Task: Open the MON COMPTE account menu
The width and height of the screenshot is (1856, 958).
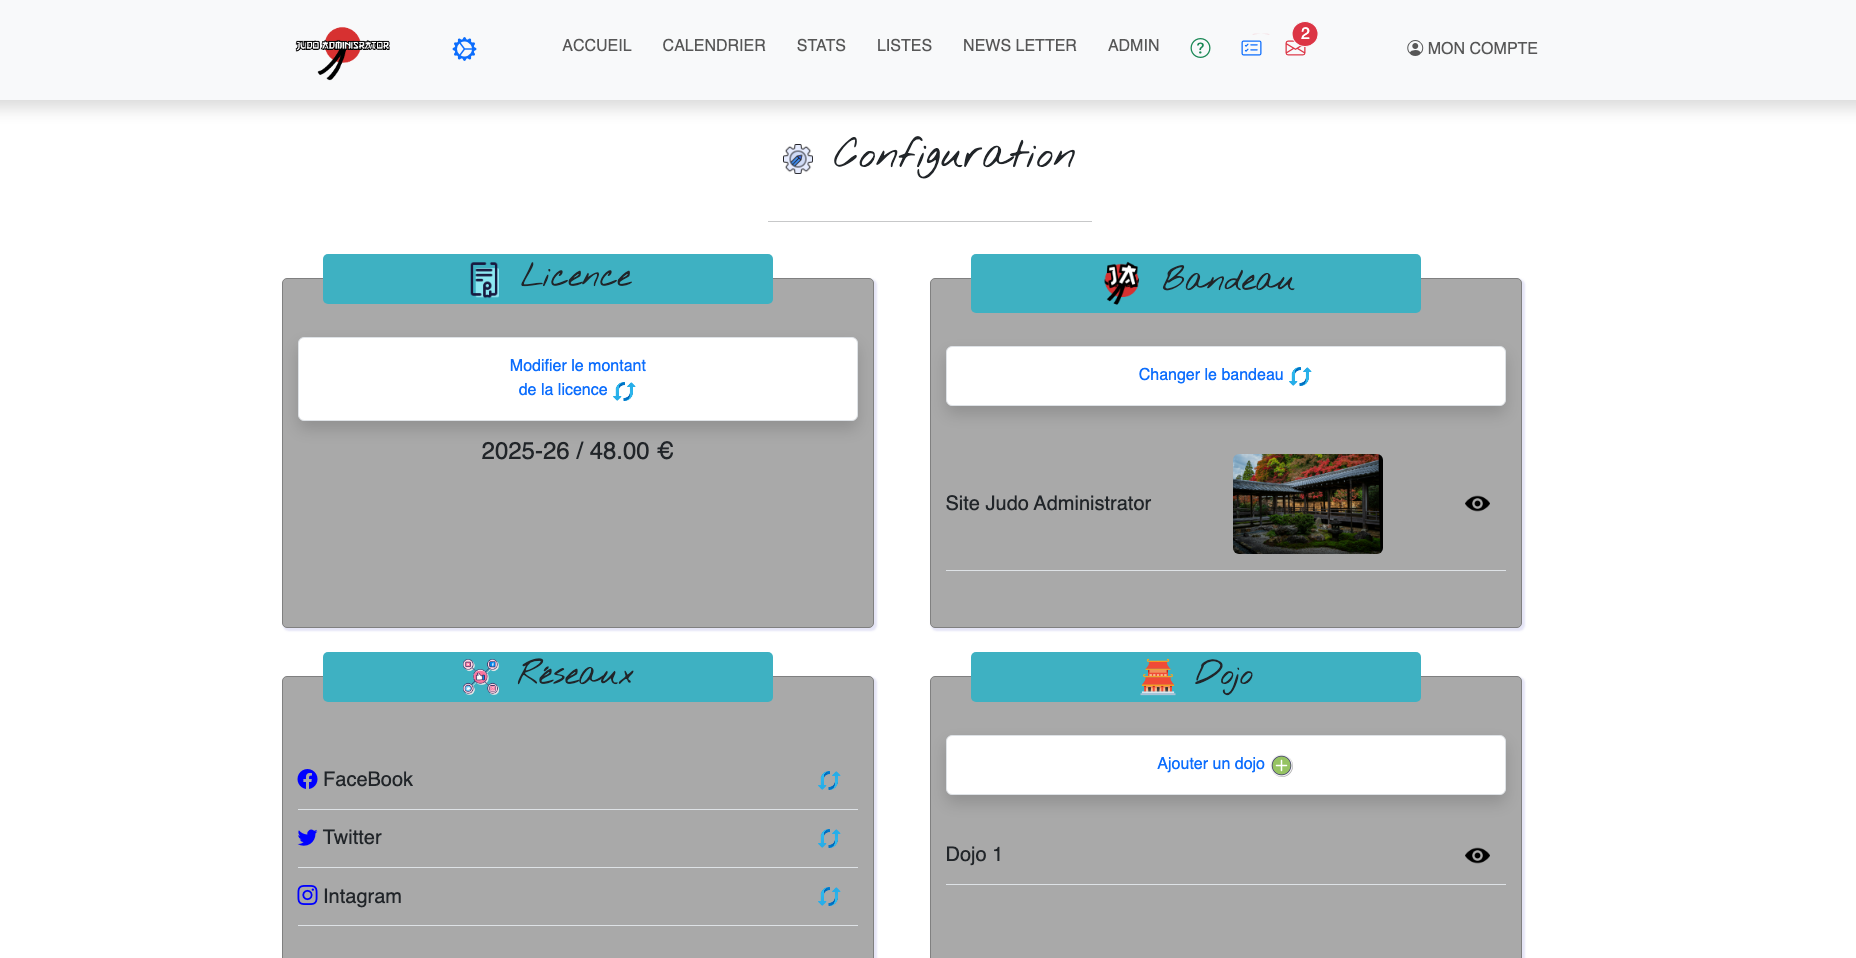Action: tap(1472, 48)
